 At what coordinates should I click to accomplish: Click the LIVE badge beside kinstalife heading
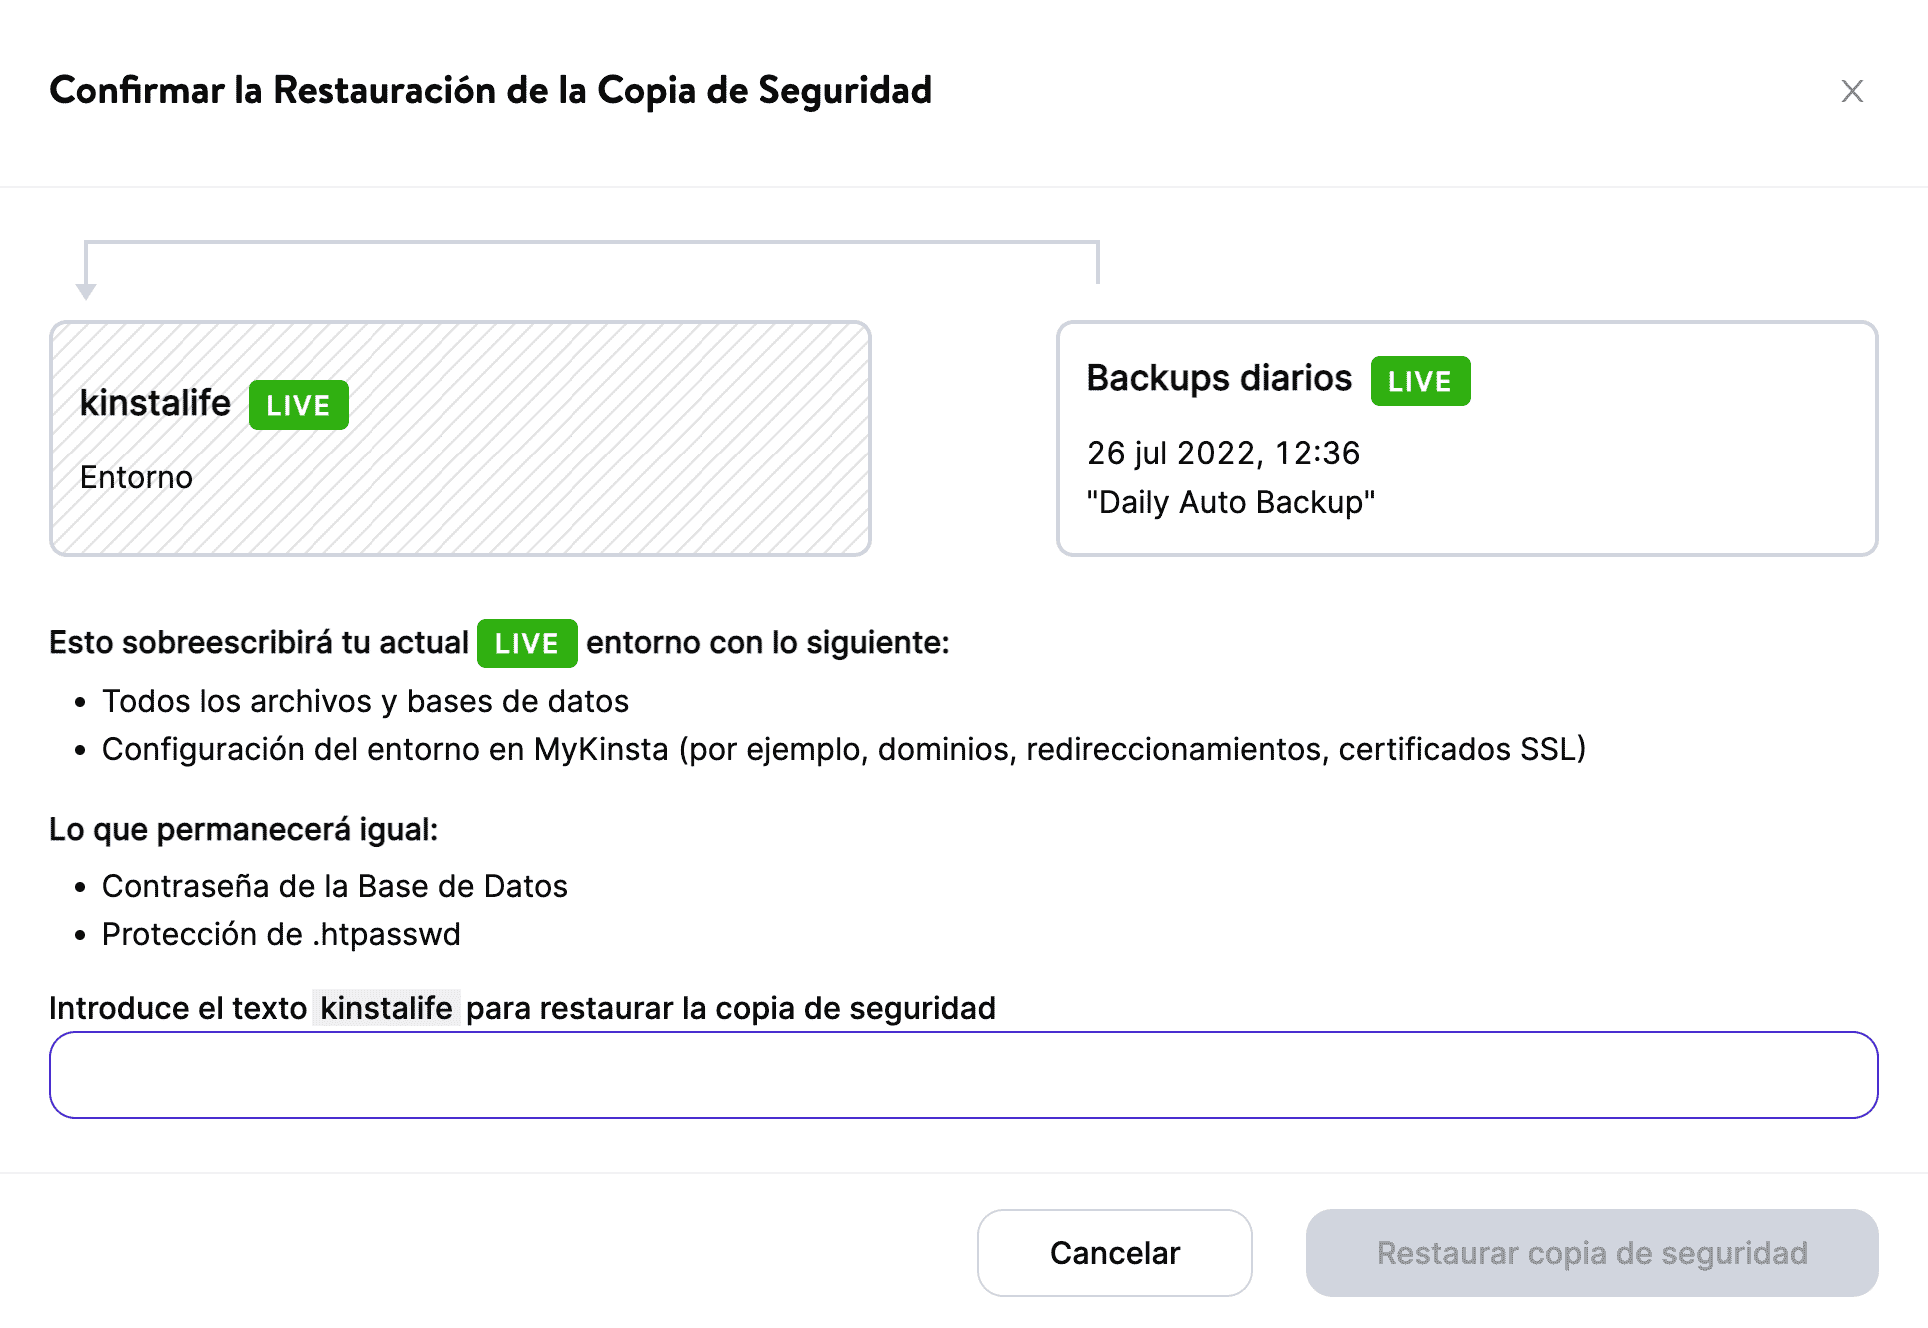tap(298, 405)
